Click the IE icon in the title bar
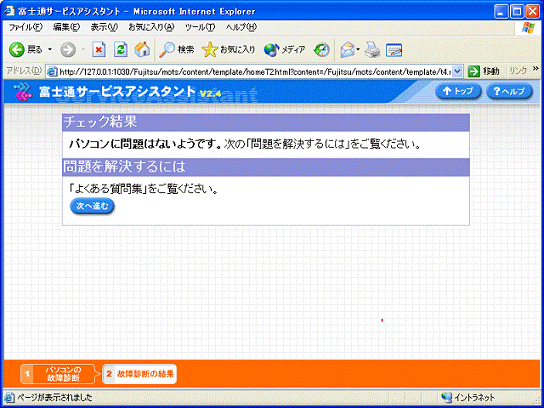Viewport: 544px width, 408px height. pos(9,11)
